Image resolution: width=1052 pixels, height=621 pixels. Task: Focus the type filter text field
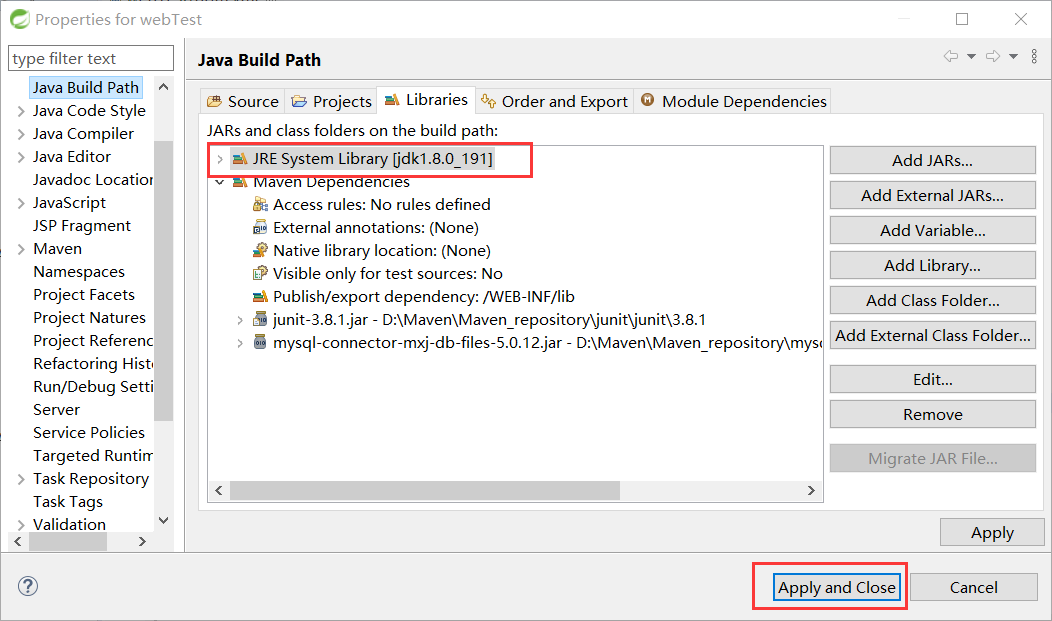click(x=91, y=58)
